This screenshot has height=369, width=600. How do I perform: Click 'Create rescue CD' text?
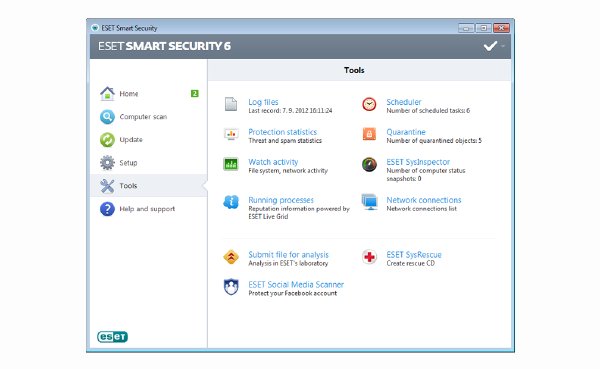[411, 263]
